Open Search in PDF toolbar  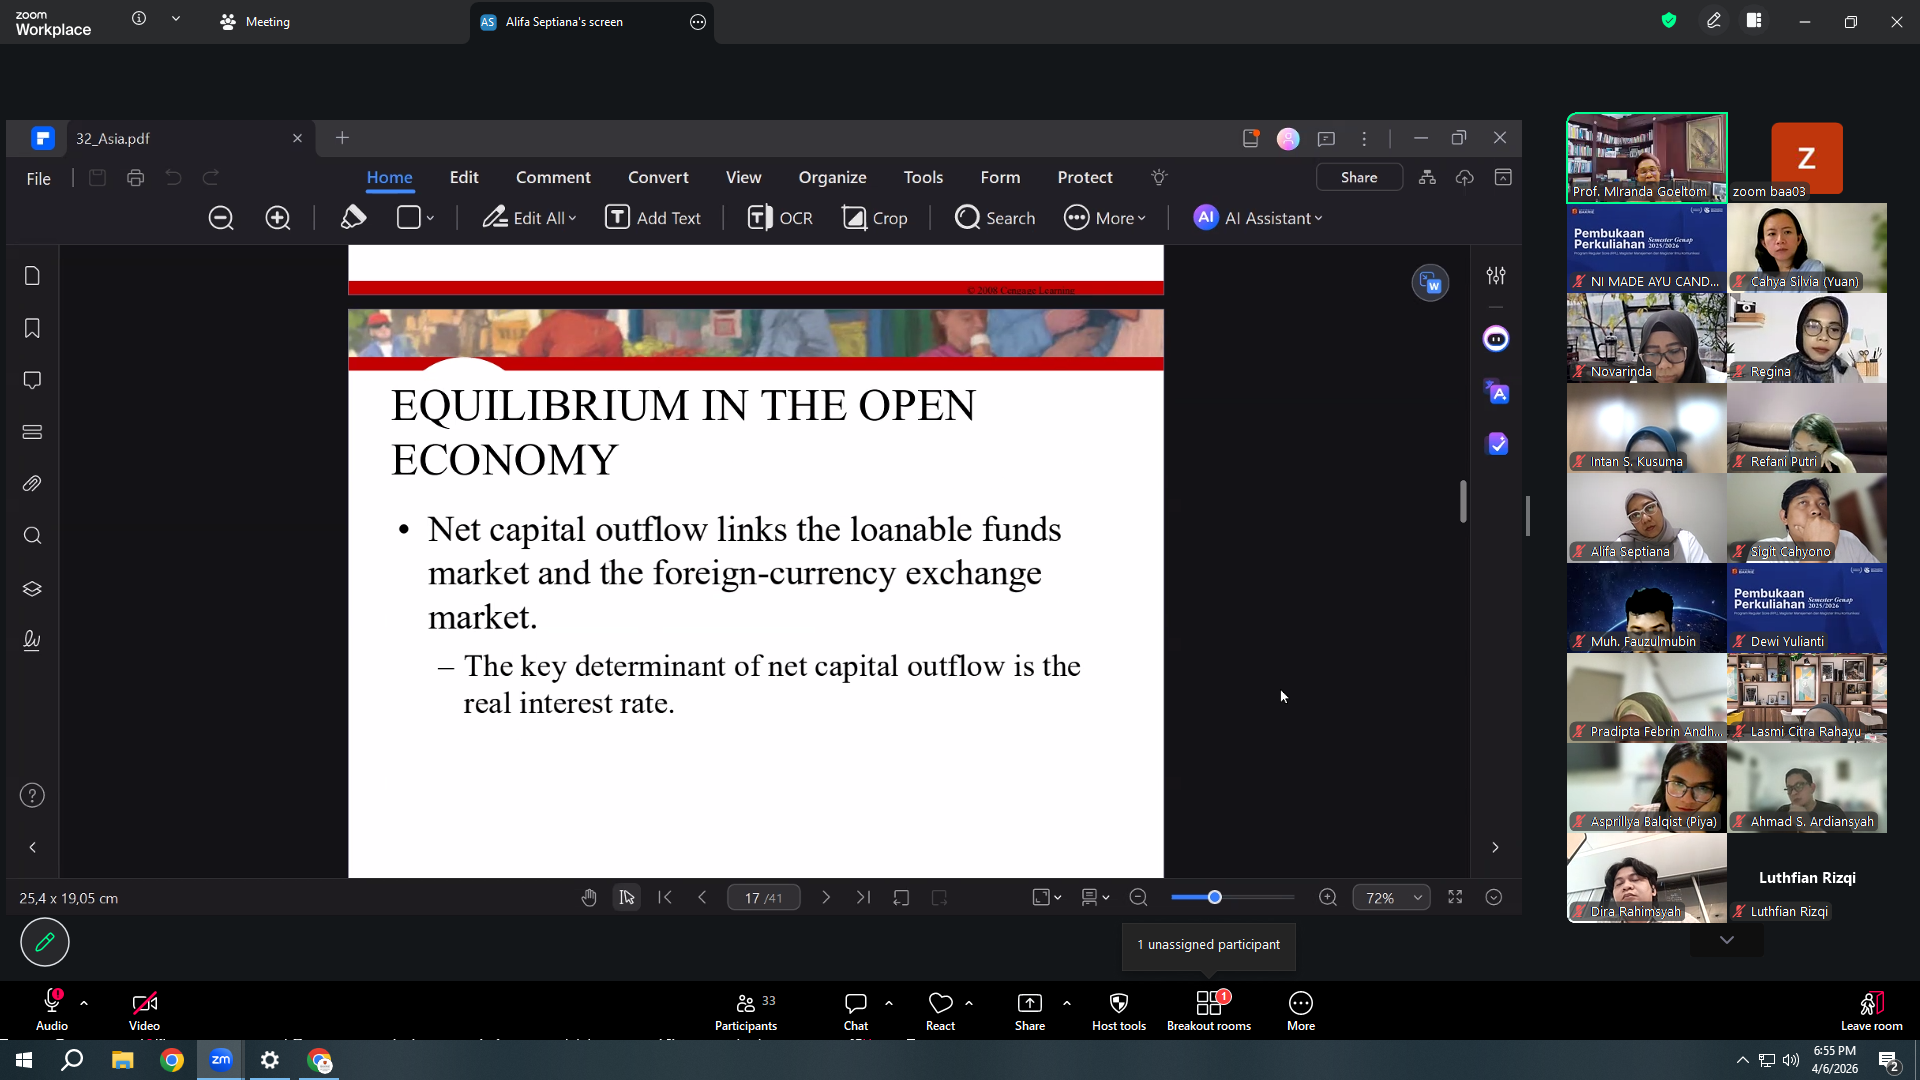[995, 218]
